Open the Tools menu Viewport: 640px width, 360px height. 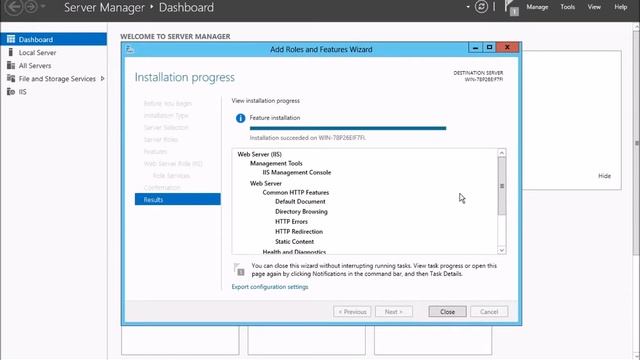point(567,7)
